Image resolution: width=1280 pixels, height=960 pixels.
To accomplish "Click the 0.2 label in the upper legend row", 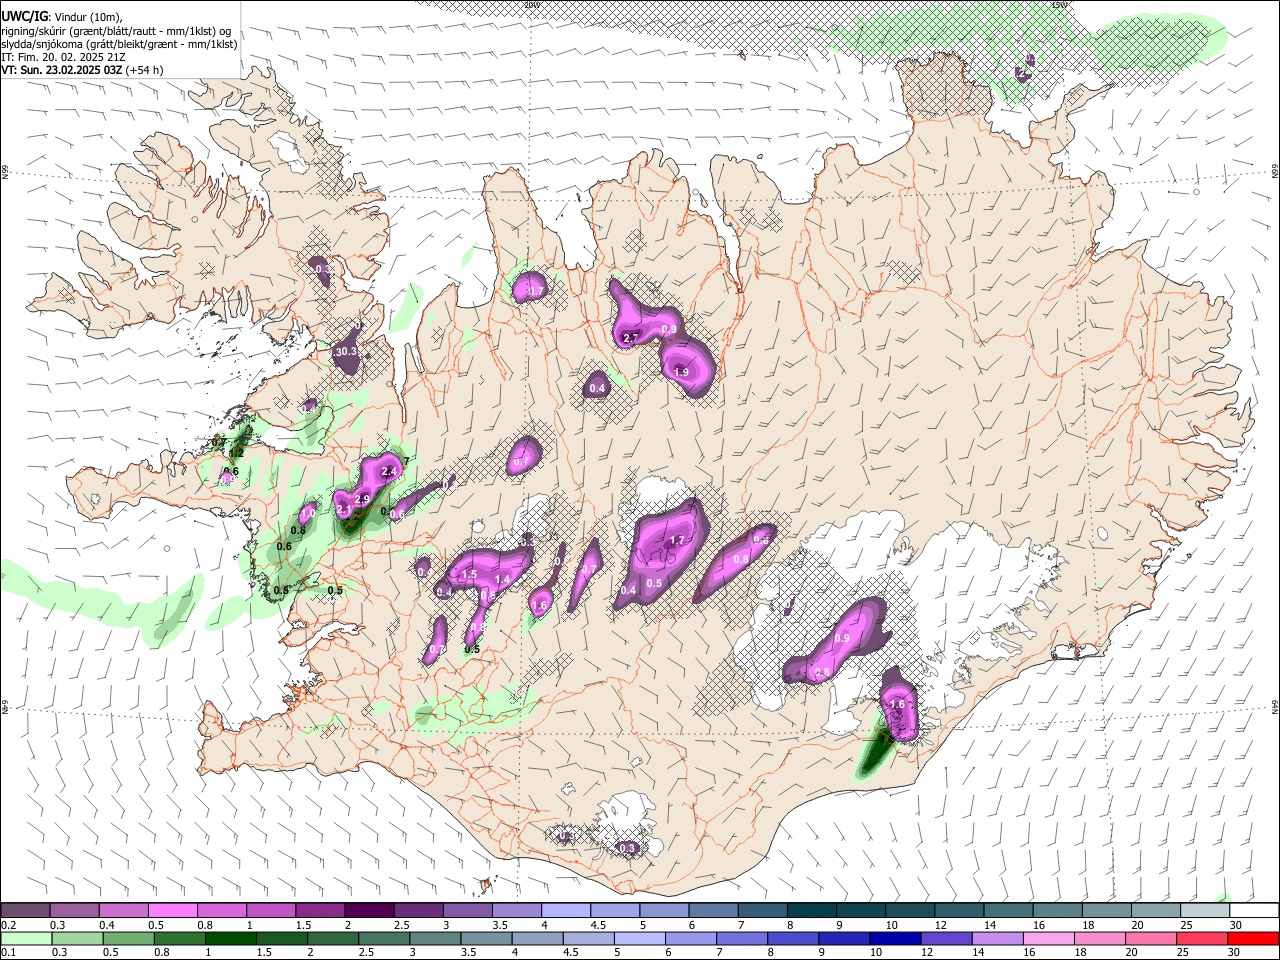I will 9,925.
